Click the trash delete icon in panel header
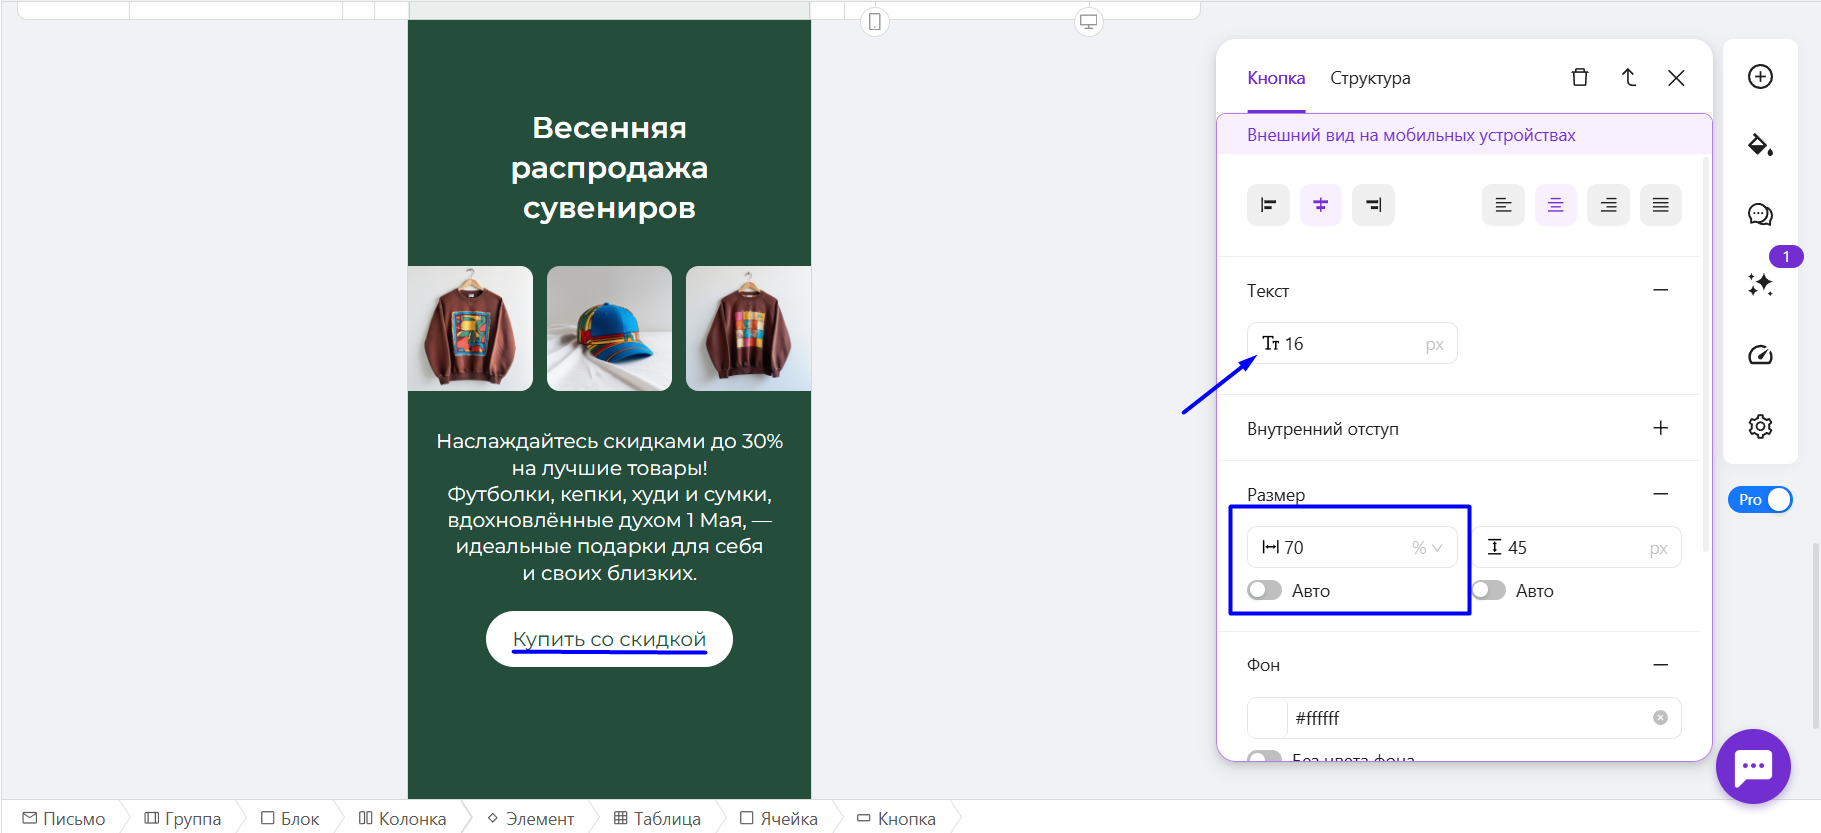 tap(1580, 78)
